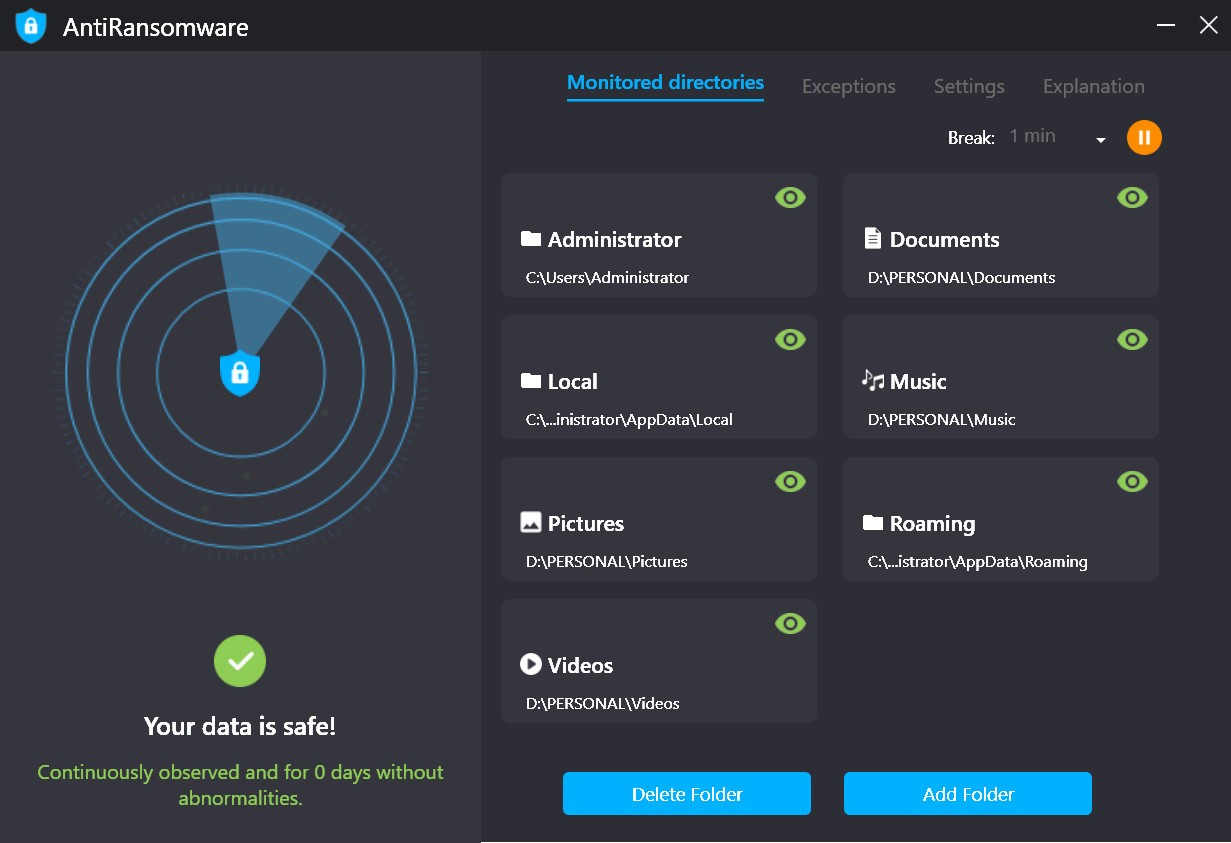Click the Delete Folder button
The image size is (1231, 843).
pyautogui.click(x=686, y=794)
